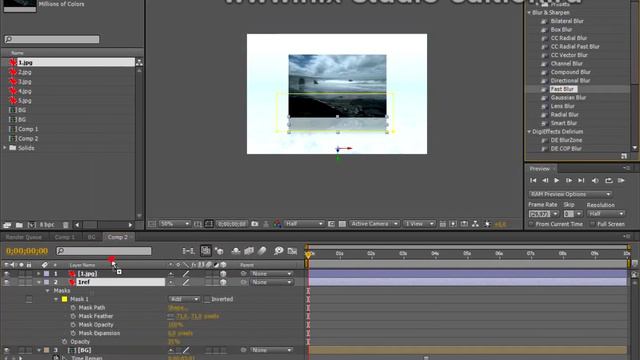Switch to Comp 1 timeline tab
The image size is (640, 360).
(65, 237)
